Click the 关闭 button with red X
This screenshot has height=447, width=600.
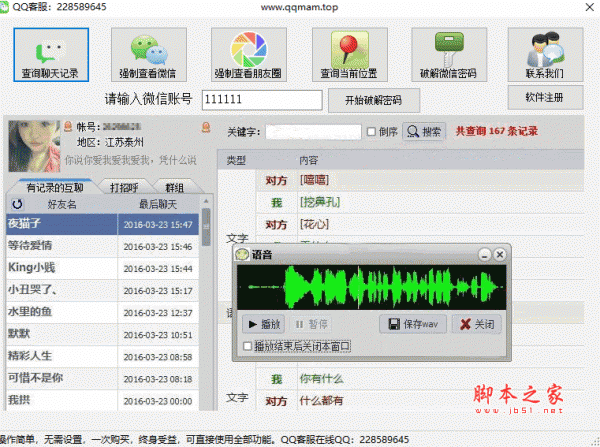[x=477, y=325]
